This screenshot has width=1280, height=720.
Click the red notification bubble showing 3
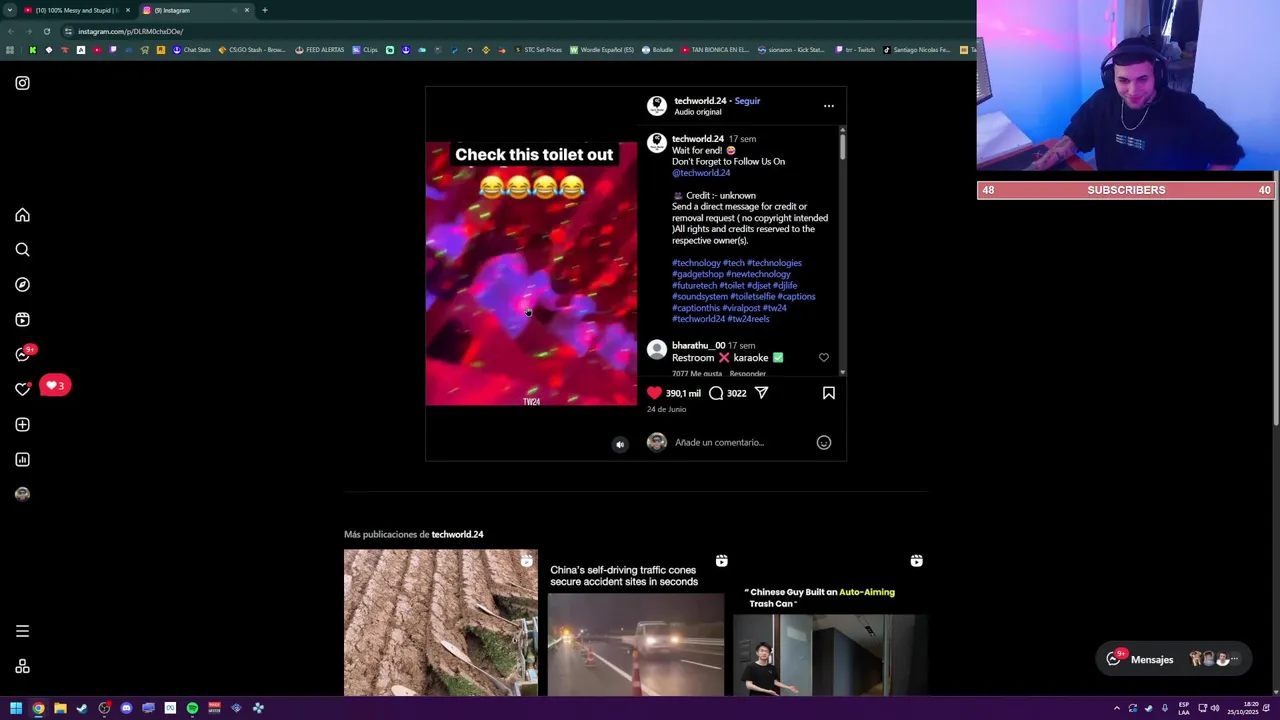55,385
